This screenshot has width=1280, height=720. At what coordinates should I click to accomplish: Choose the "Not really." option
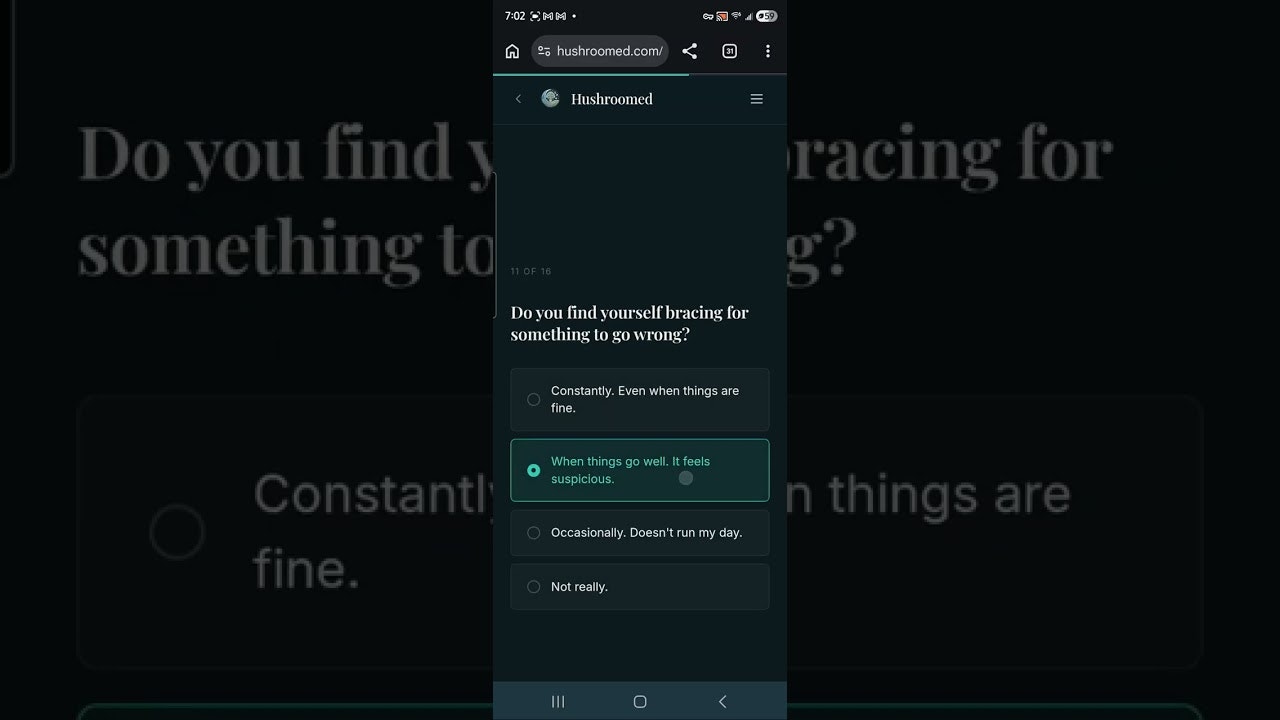[640, 587]
